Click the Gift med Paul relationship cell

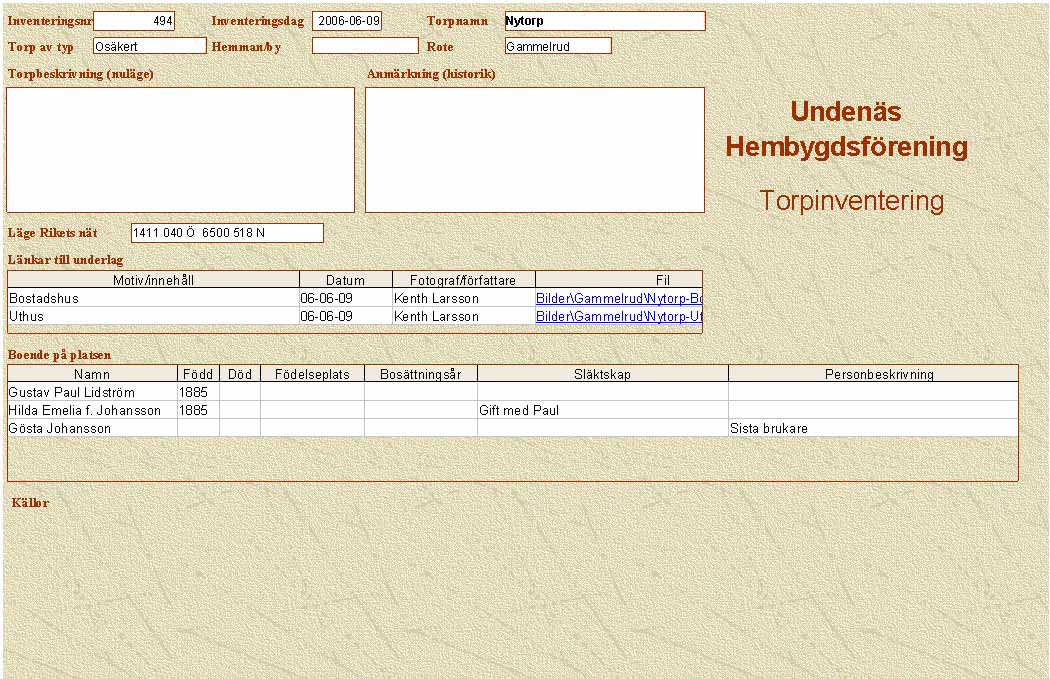point(602,410)
